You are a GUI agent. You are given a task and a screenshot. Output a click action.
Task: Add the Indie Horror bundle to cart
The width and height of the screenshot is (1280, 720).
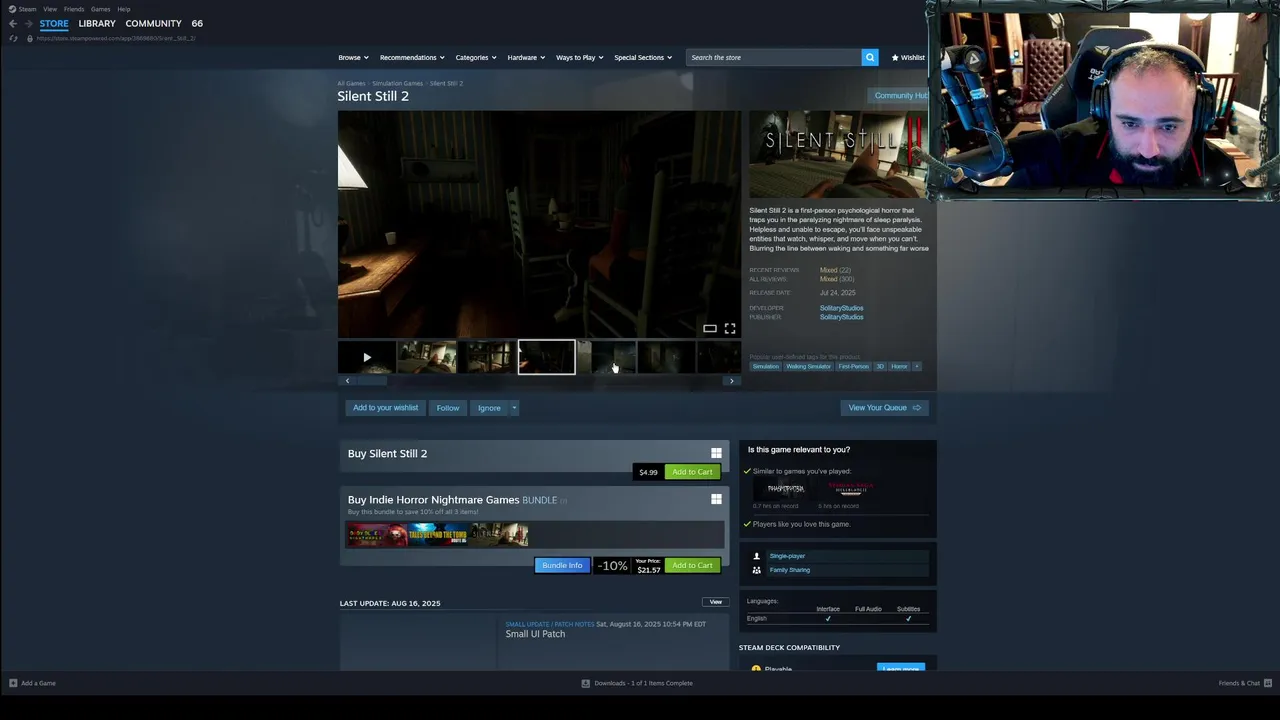(x=692, y=565)
